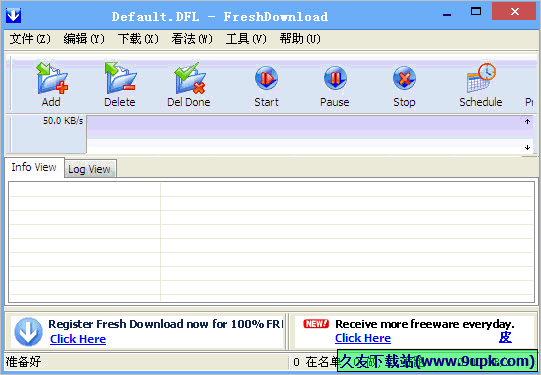Pause the download with the Pause icon
The width and height of the screenshot is (541, 375).
335,78
